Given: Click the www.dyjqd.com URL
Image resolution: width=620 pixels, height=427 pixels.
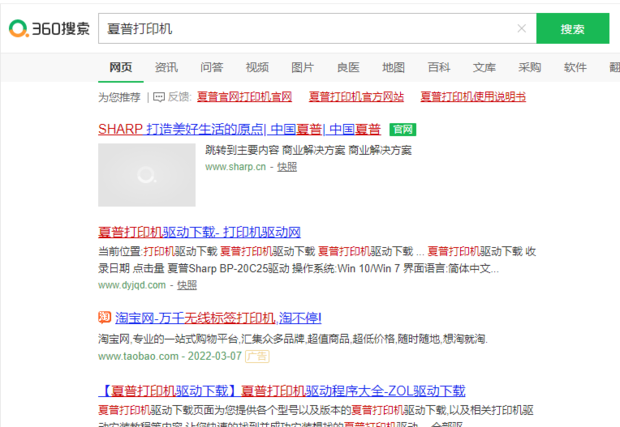Looking at the screenshot, I should [132, 285].
